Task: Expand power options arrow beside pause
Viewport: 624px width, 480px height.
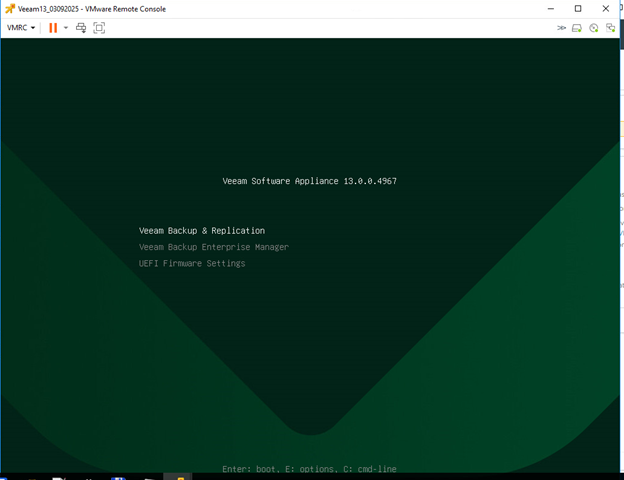Action: click(66, 28)
